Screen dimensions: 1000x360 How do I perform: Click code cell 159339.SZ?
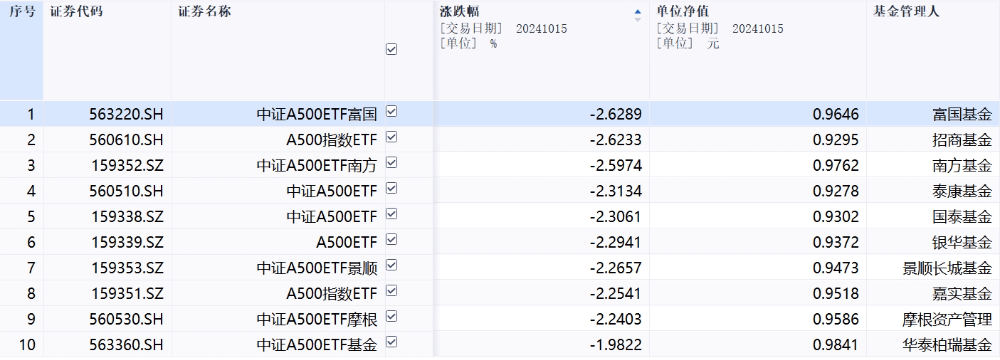pyautogui.click(x=128, y=243)
